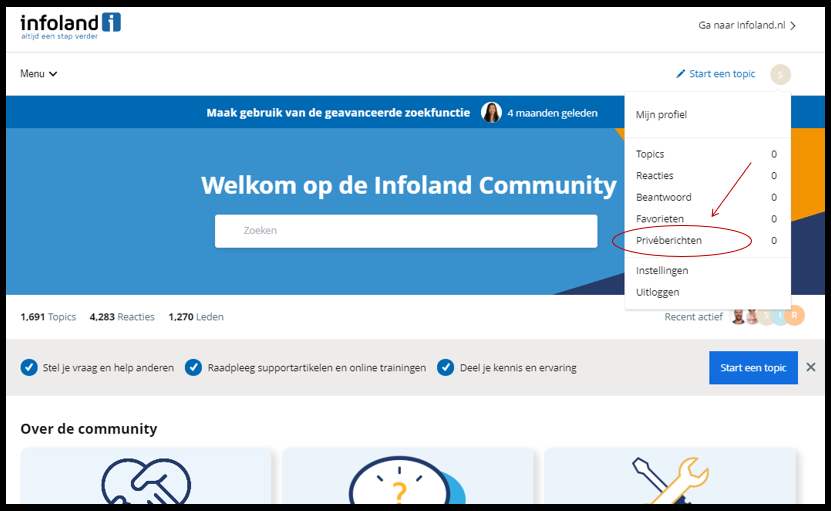831x511 pixels.
Task: Click the '4,283 Reacties' statistic
Action: point(122,316)
